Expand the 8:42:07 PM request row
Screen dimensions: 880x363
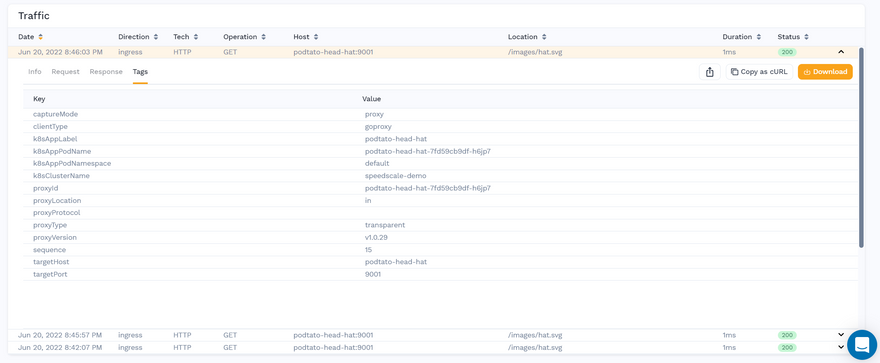click(x=841, y=347)
